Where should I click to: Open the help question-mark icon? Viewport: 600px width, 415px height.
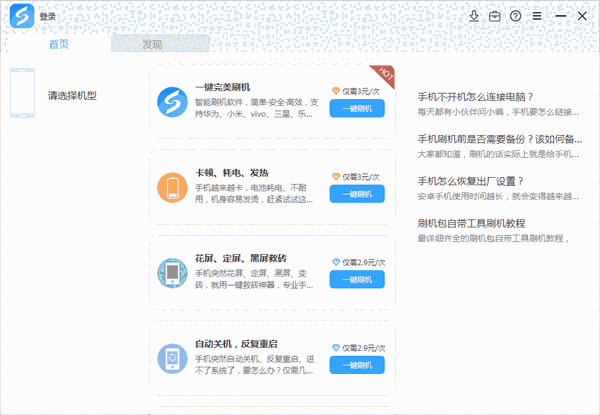(x=515, y=16)
